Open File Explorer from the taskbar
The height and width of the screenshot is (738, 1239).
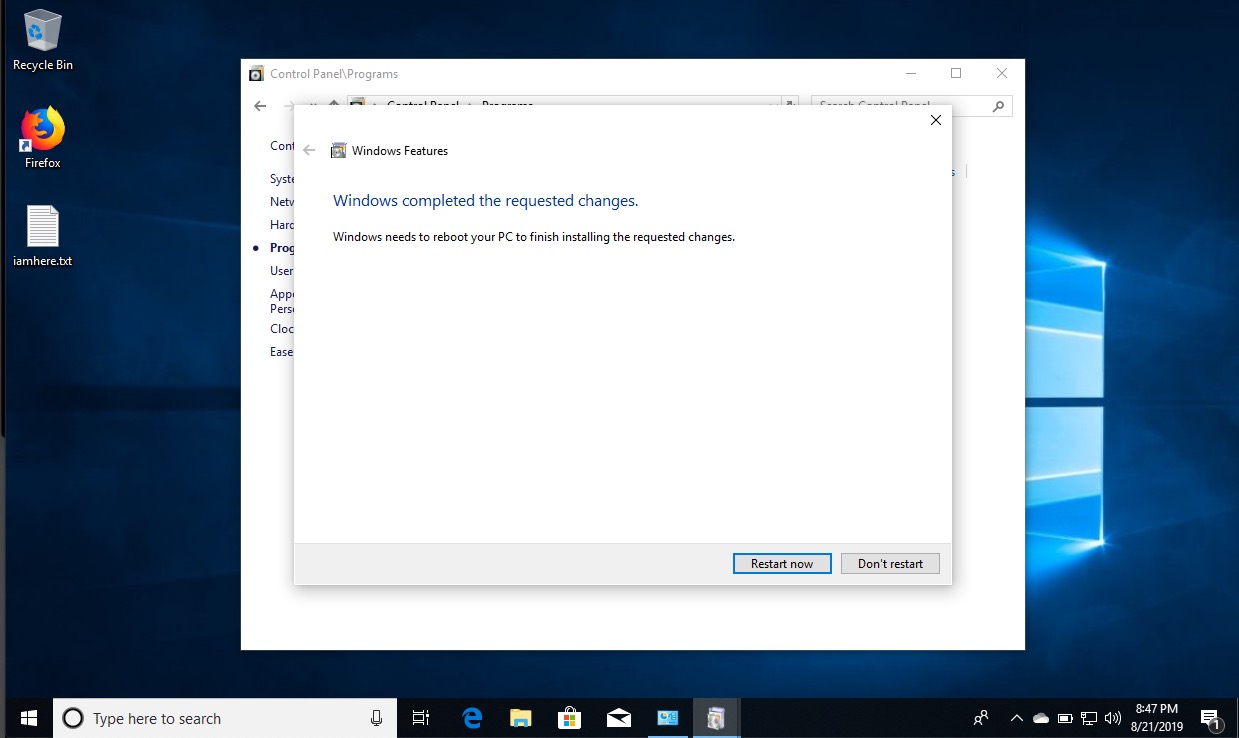520,718
